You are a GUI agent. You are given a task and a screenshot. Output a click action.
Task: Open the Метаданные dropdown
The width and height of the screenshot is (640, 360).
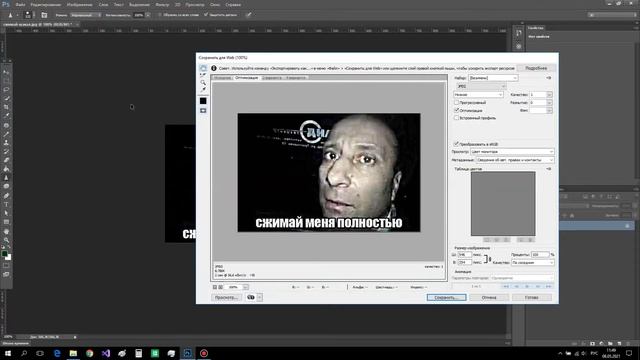515,160
